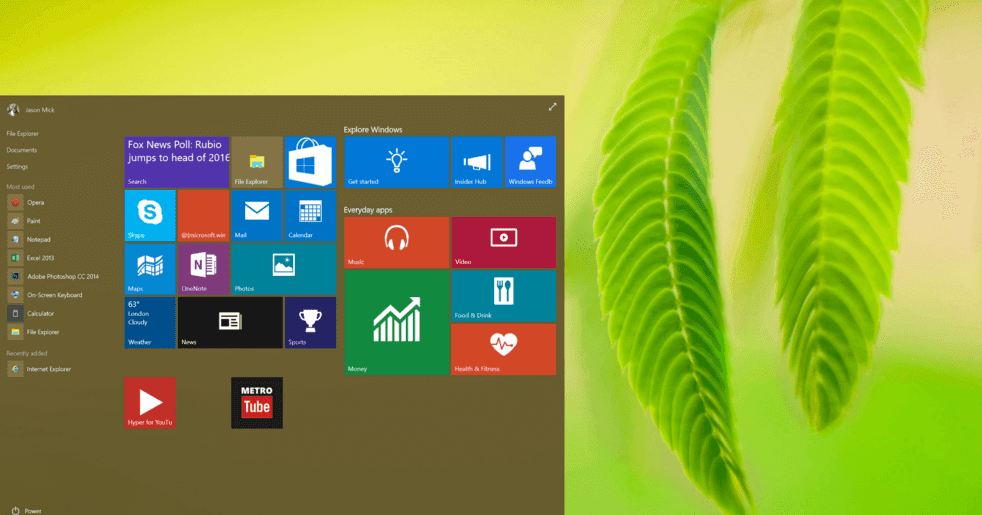Open the News tile

[230, 323]
